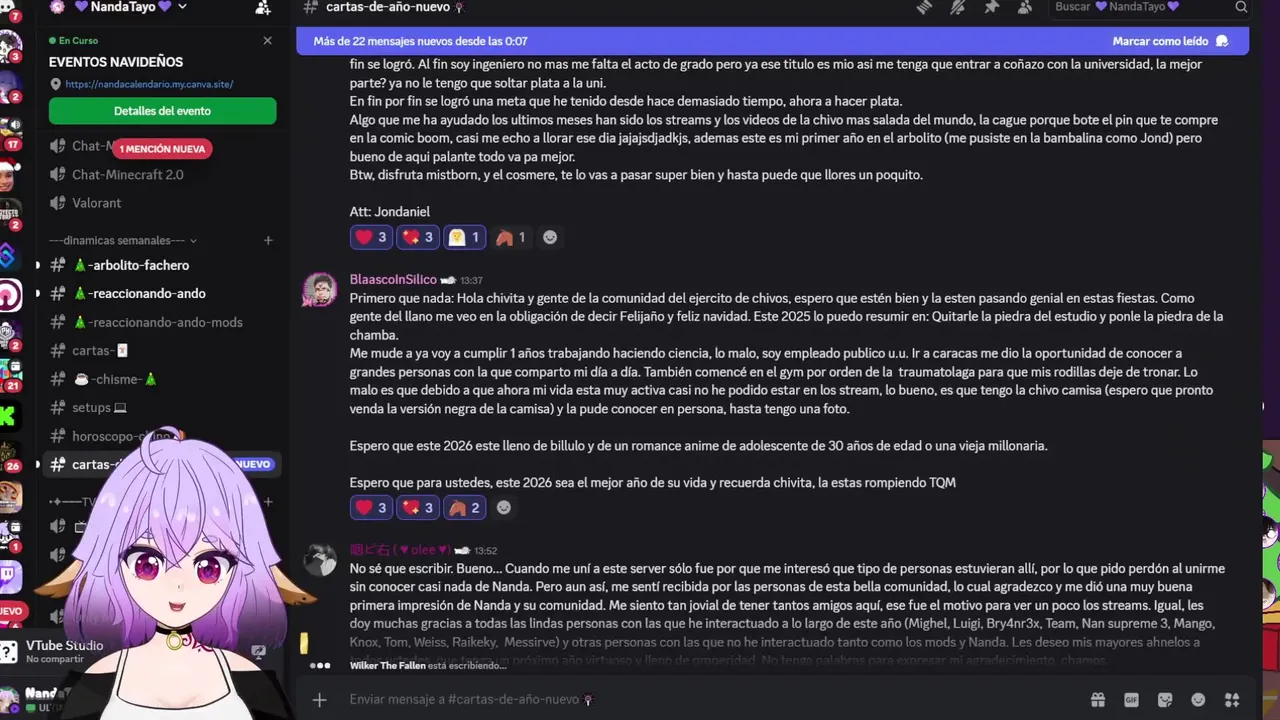Open the emoji picker in message bar
The image size is (1280, 720).
[1198, 700]
